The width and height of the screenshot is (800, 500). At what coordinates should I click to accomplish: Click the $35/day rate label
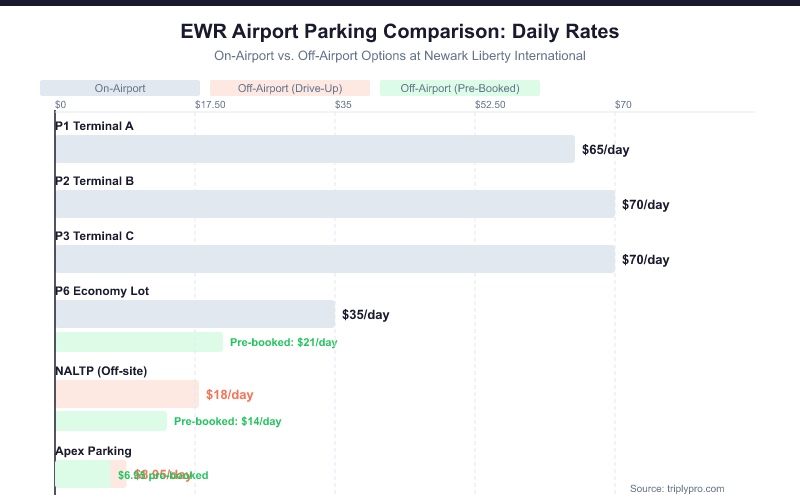[x=365, y=314]
